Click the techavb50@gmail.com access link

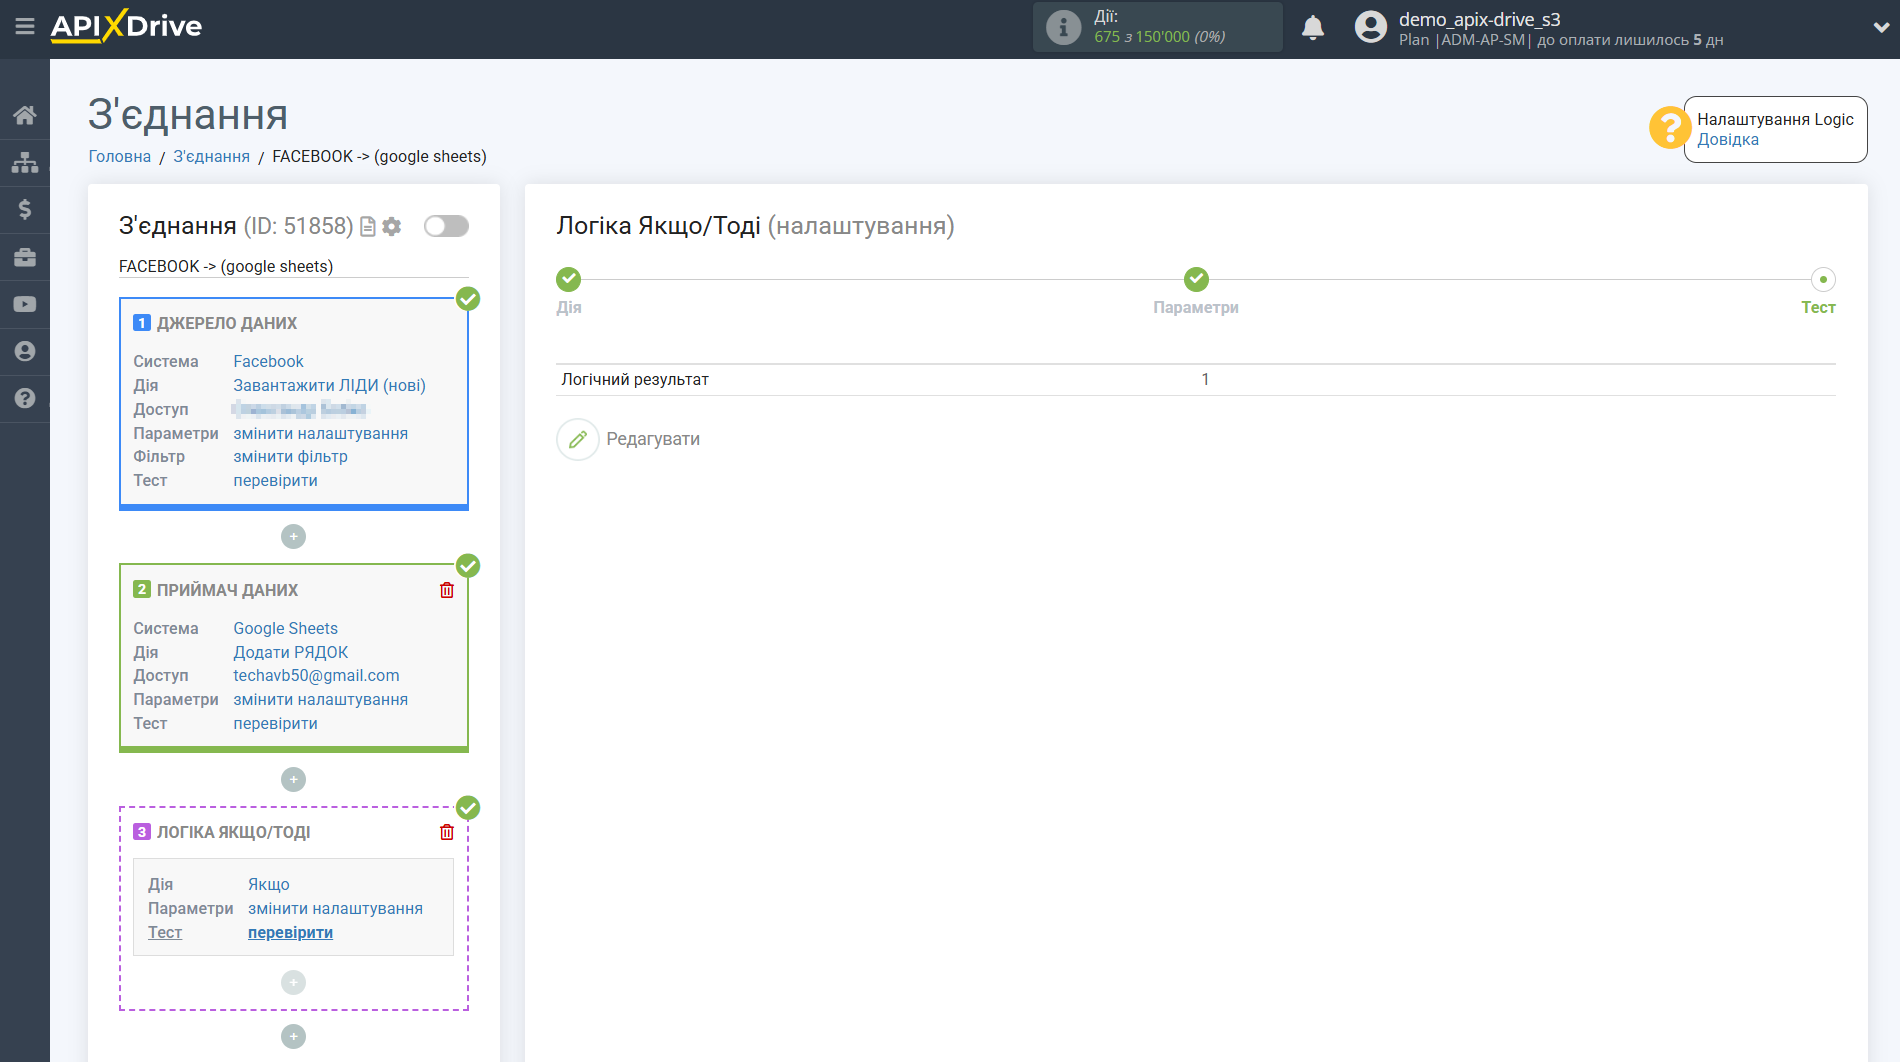(316, 676)
